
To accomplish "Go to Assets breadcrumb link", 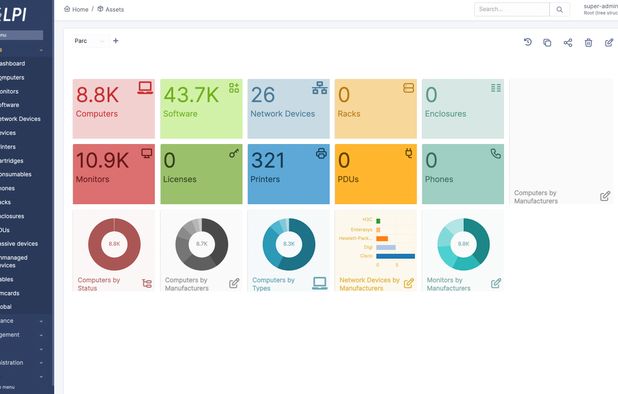I will pos(111,9).
